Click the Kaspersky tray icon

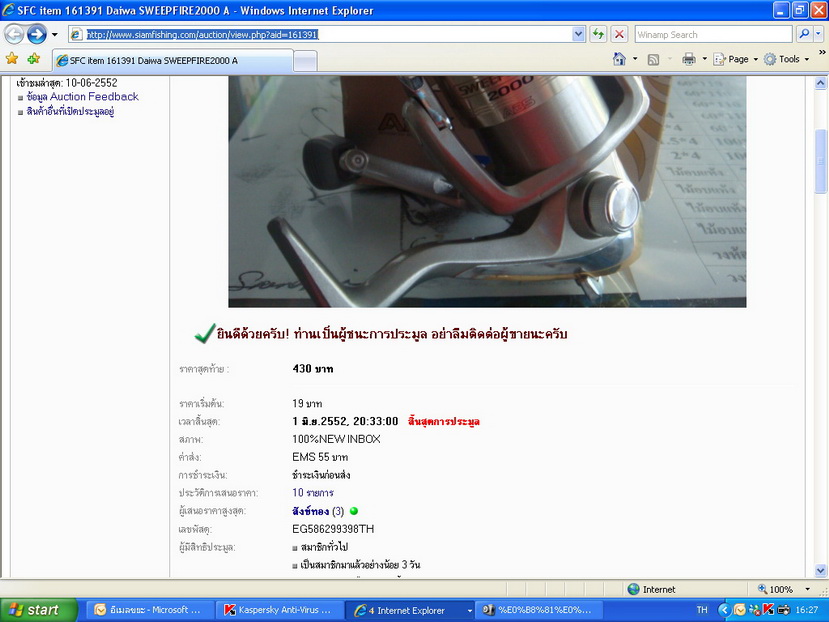(x=768, y=610)
